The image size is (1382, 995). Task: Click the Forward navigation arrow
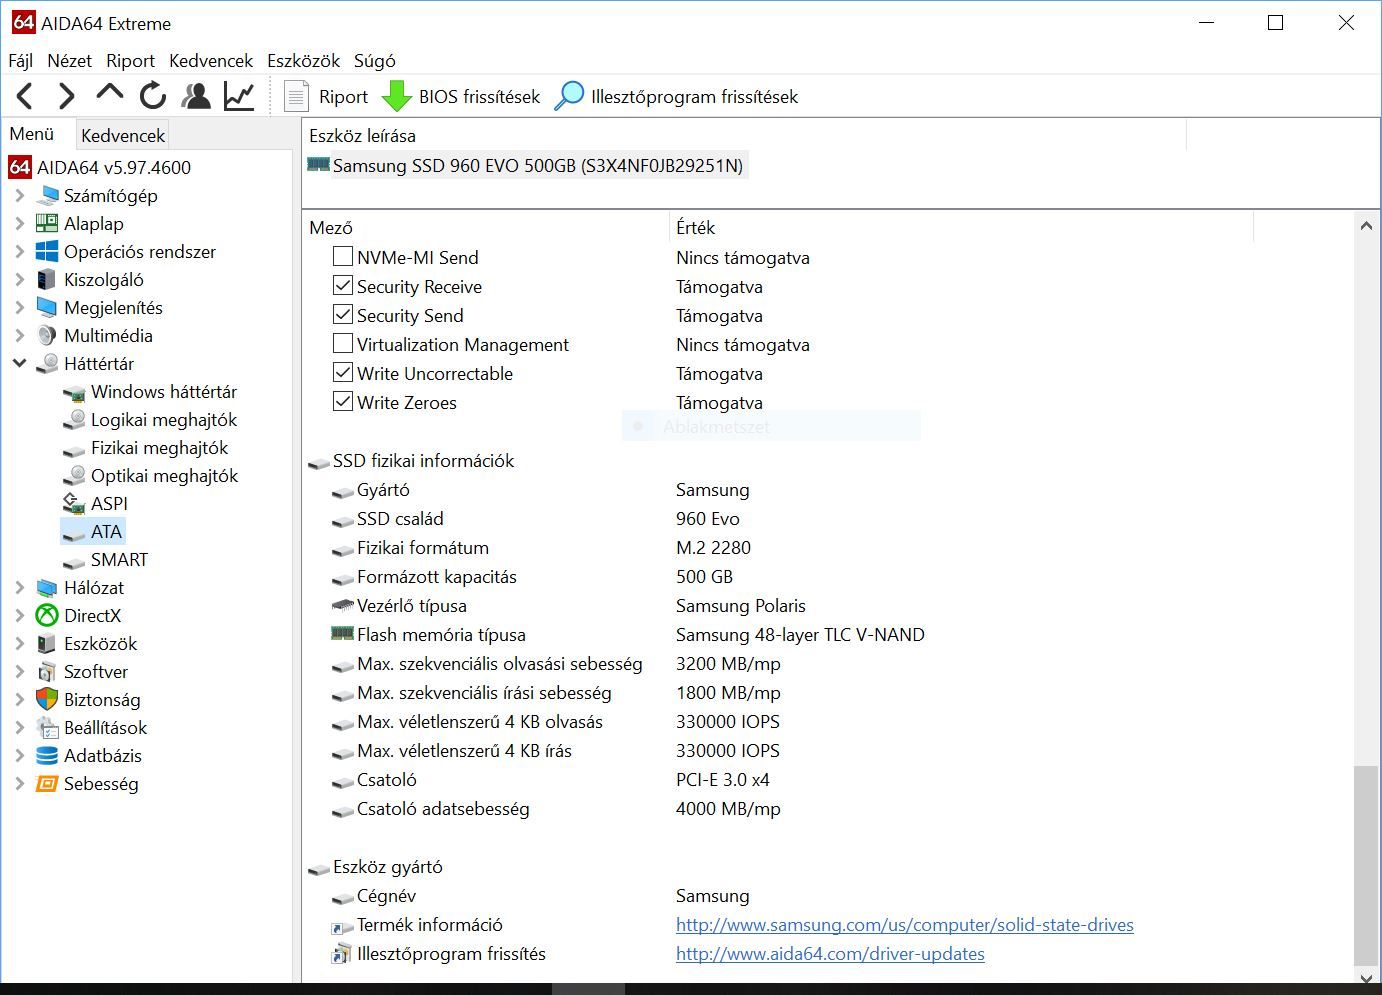pyautogui.click(x=66, y=96)
